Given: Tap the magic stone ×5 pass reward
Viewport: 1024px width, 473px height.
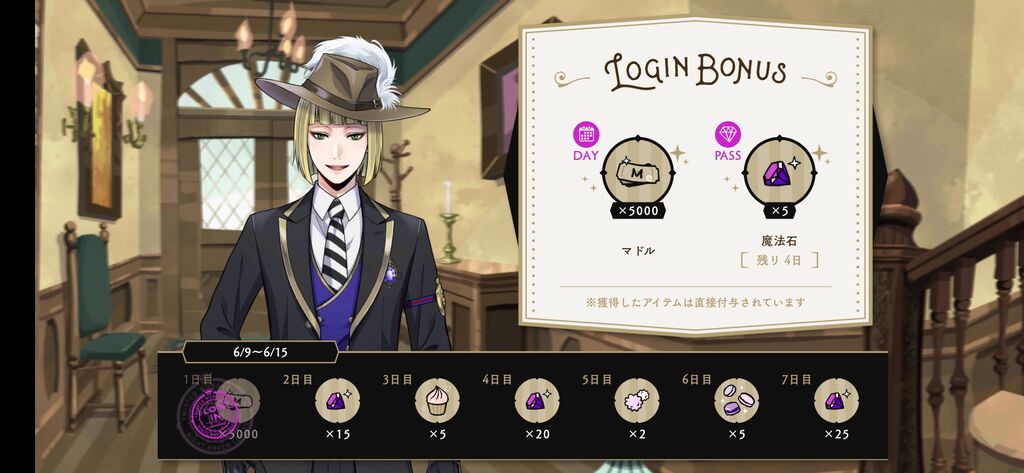Looking at the screenshot, I should pos(780,172).
